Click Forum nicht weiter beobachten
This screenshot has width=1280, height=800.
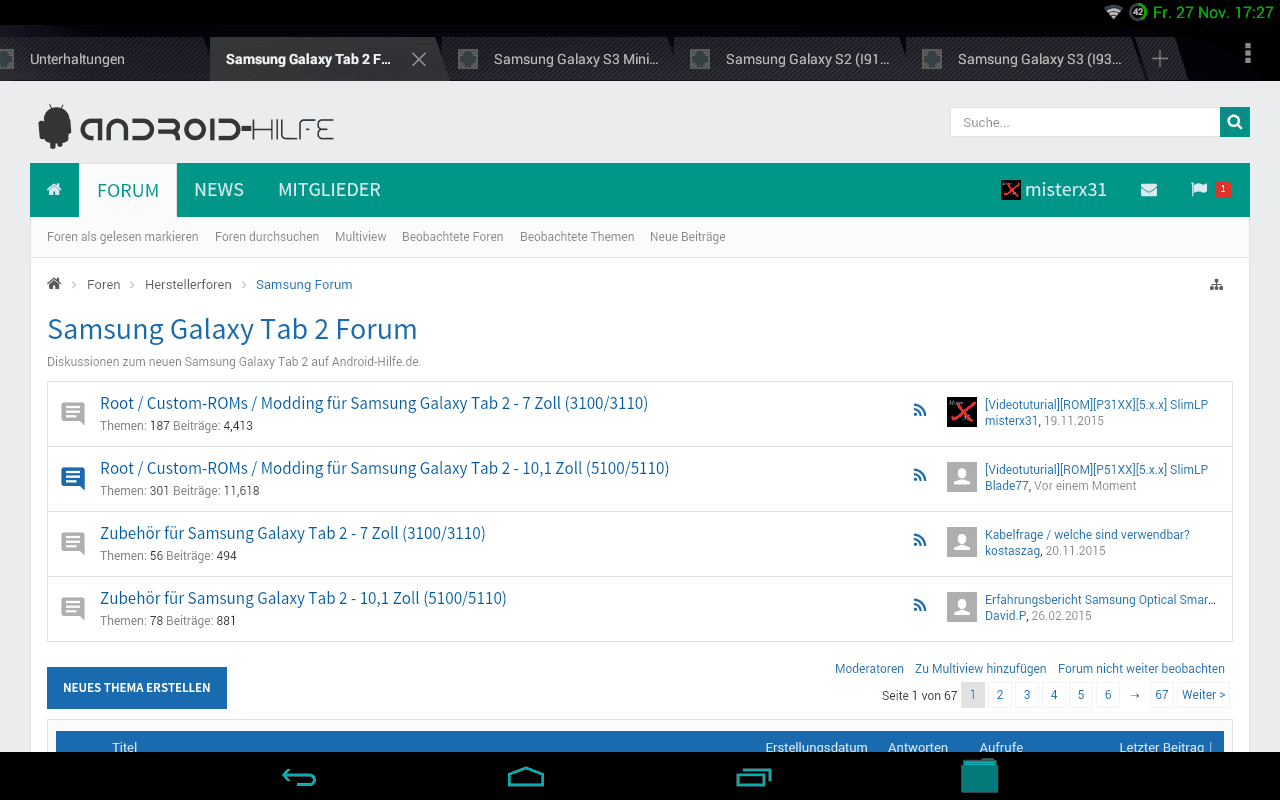1141,669
